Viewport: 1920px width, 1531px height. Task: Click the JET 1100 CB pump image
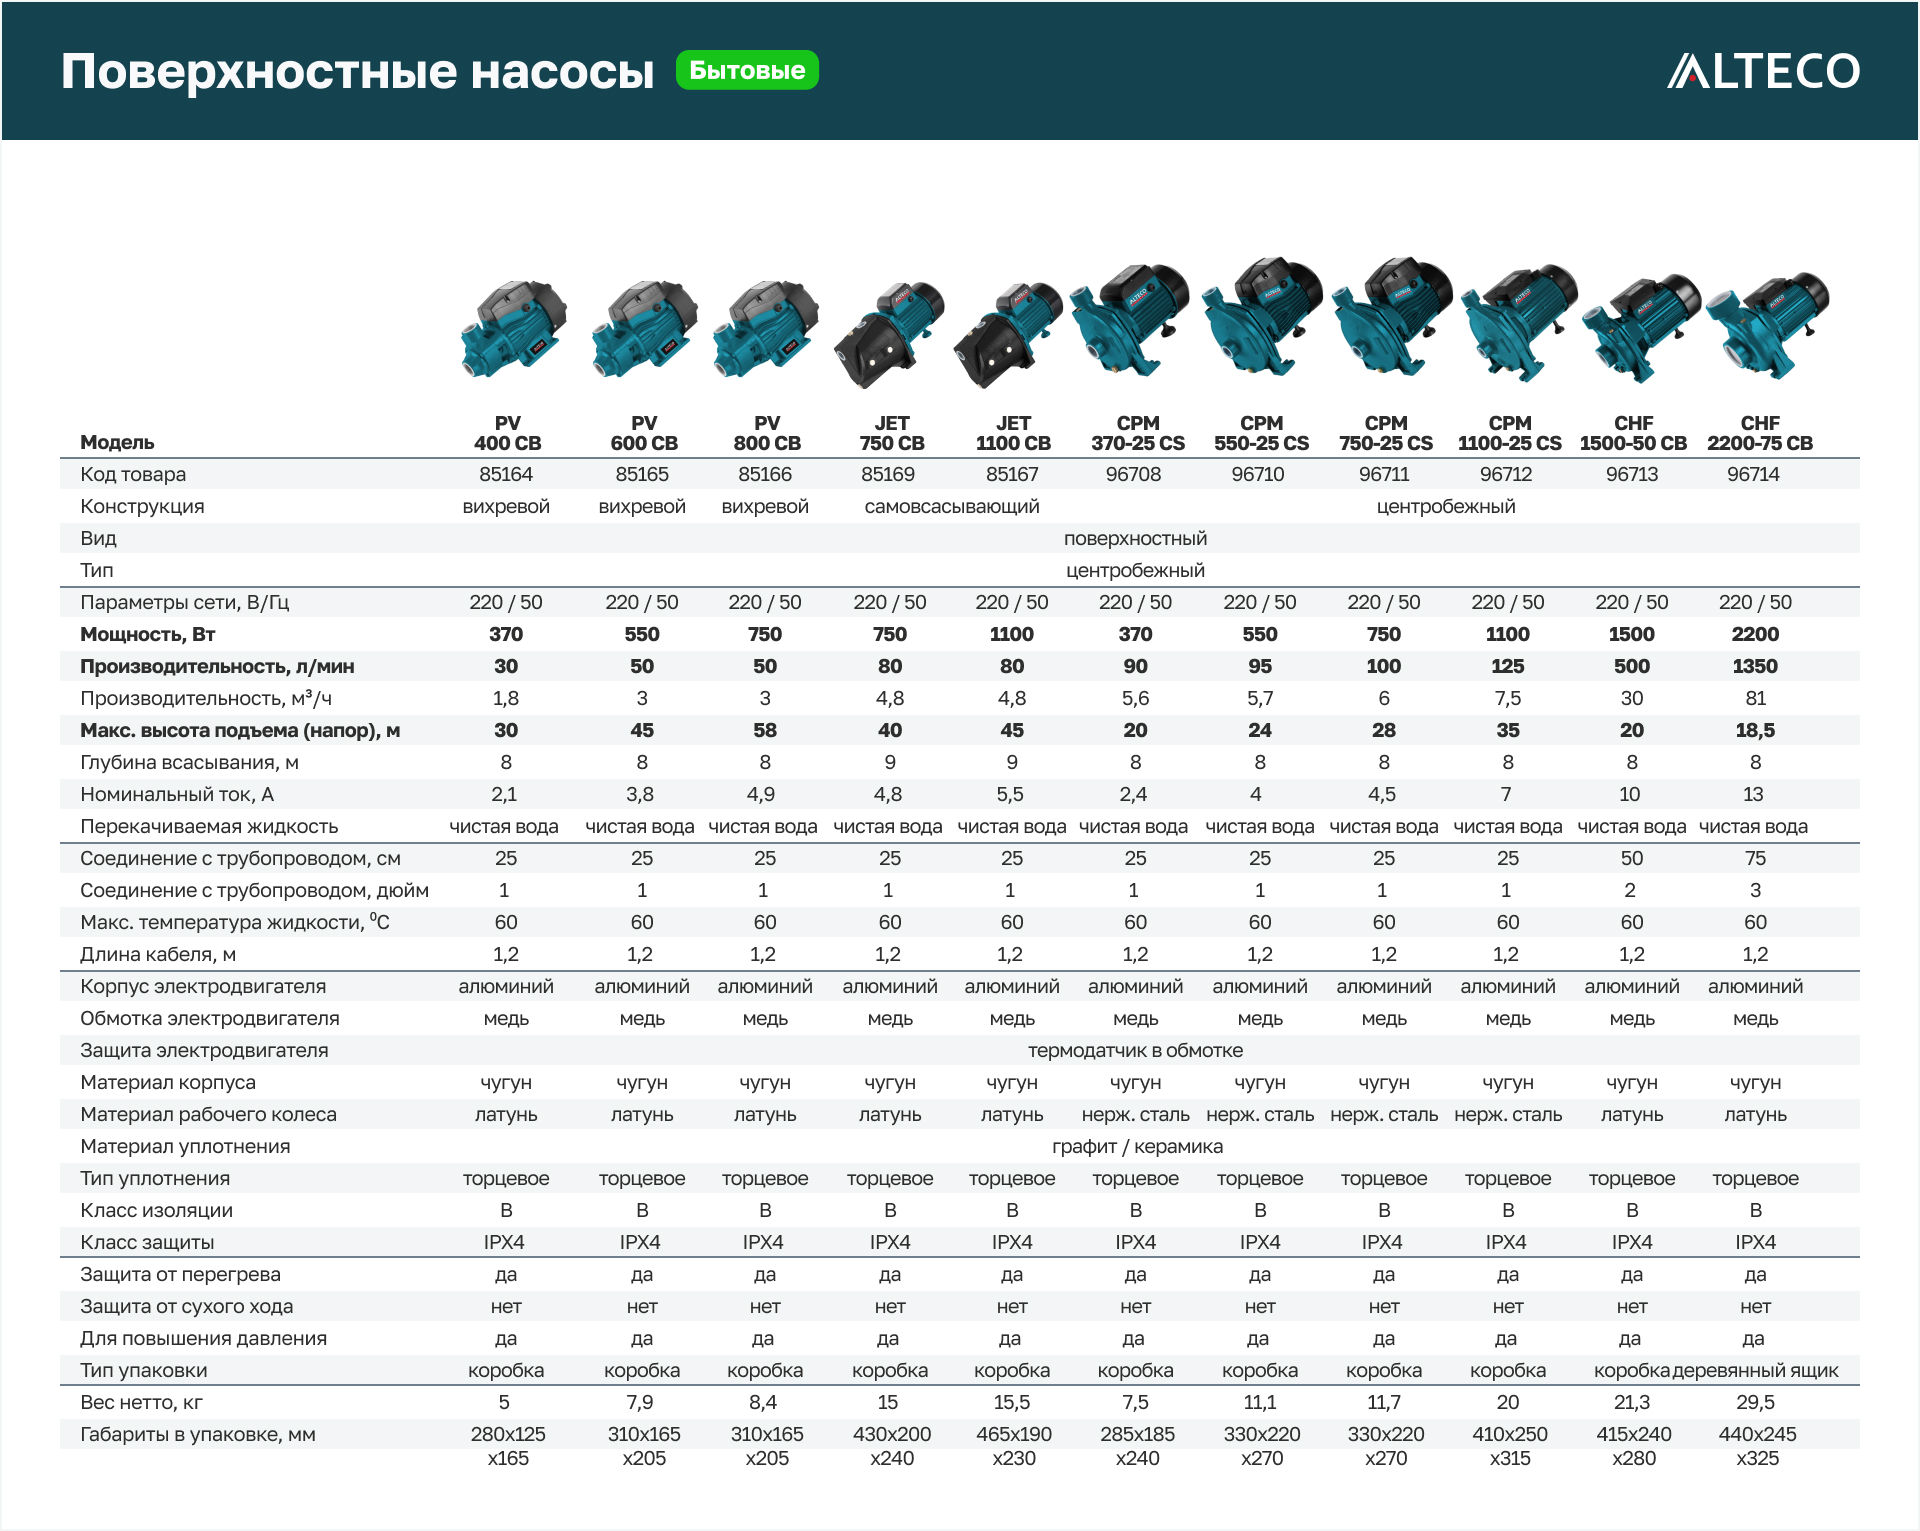(1008, 335)
